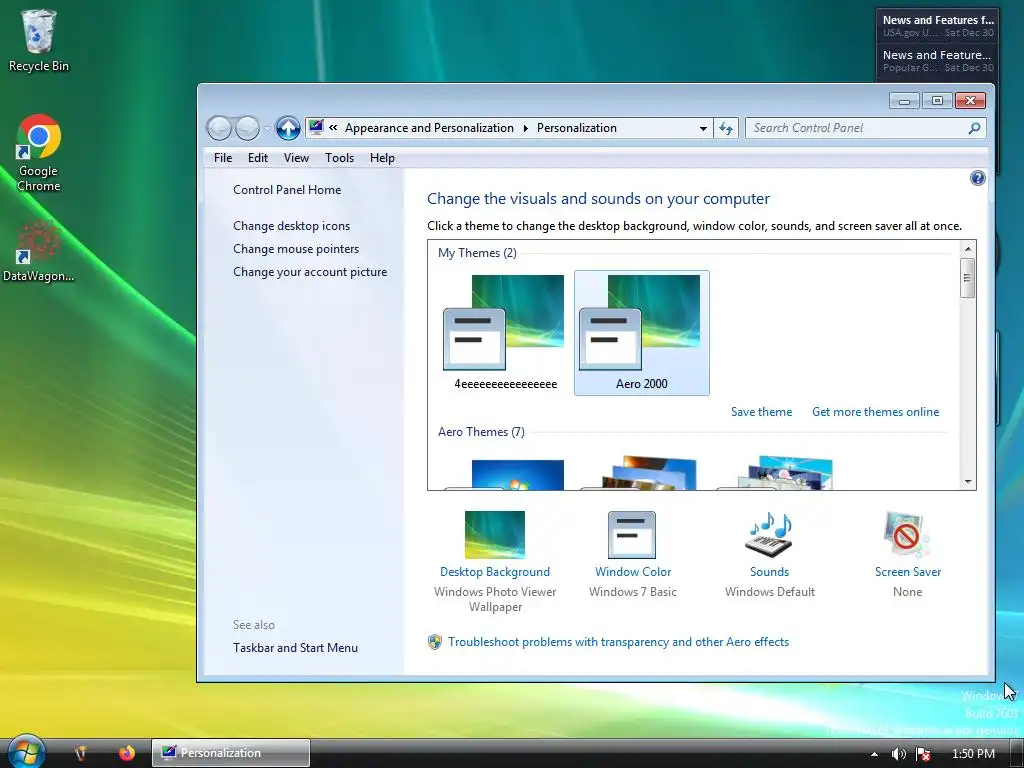Open Firefox from the taskbar
The width and height of the screenshot is (1024, 768).
127,753
